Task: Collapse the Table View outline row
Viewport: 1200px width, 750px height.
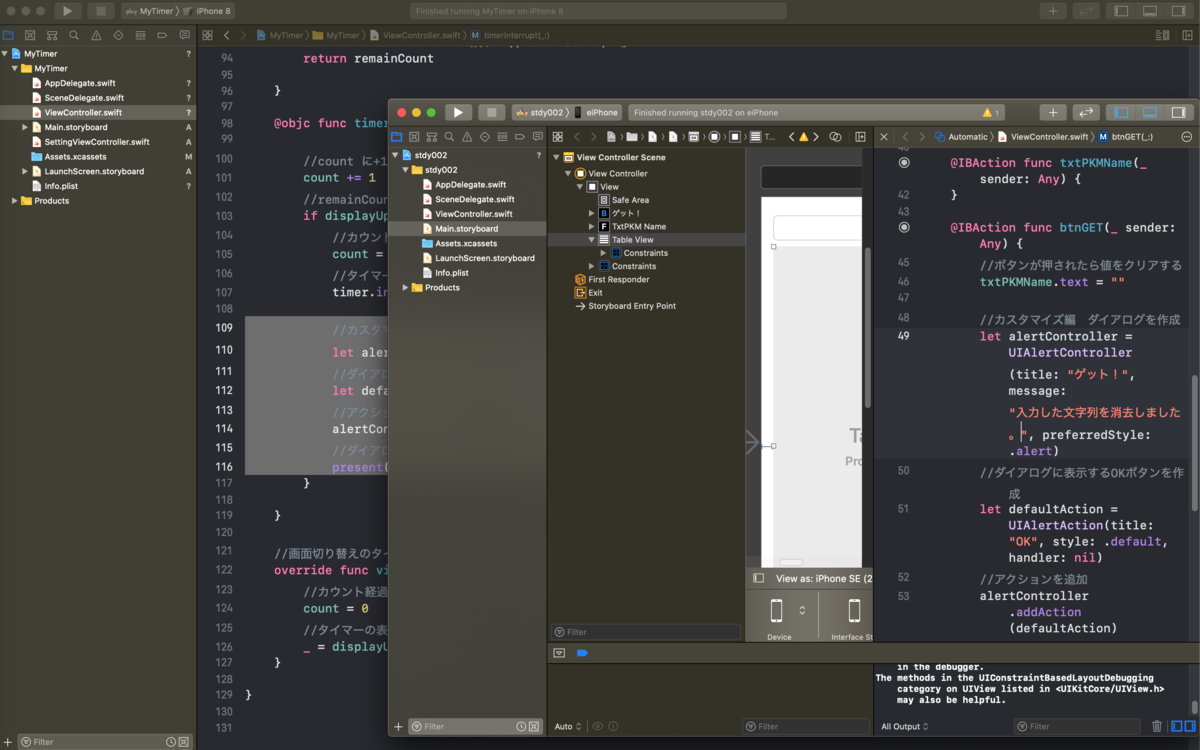Action: point(592,240)
